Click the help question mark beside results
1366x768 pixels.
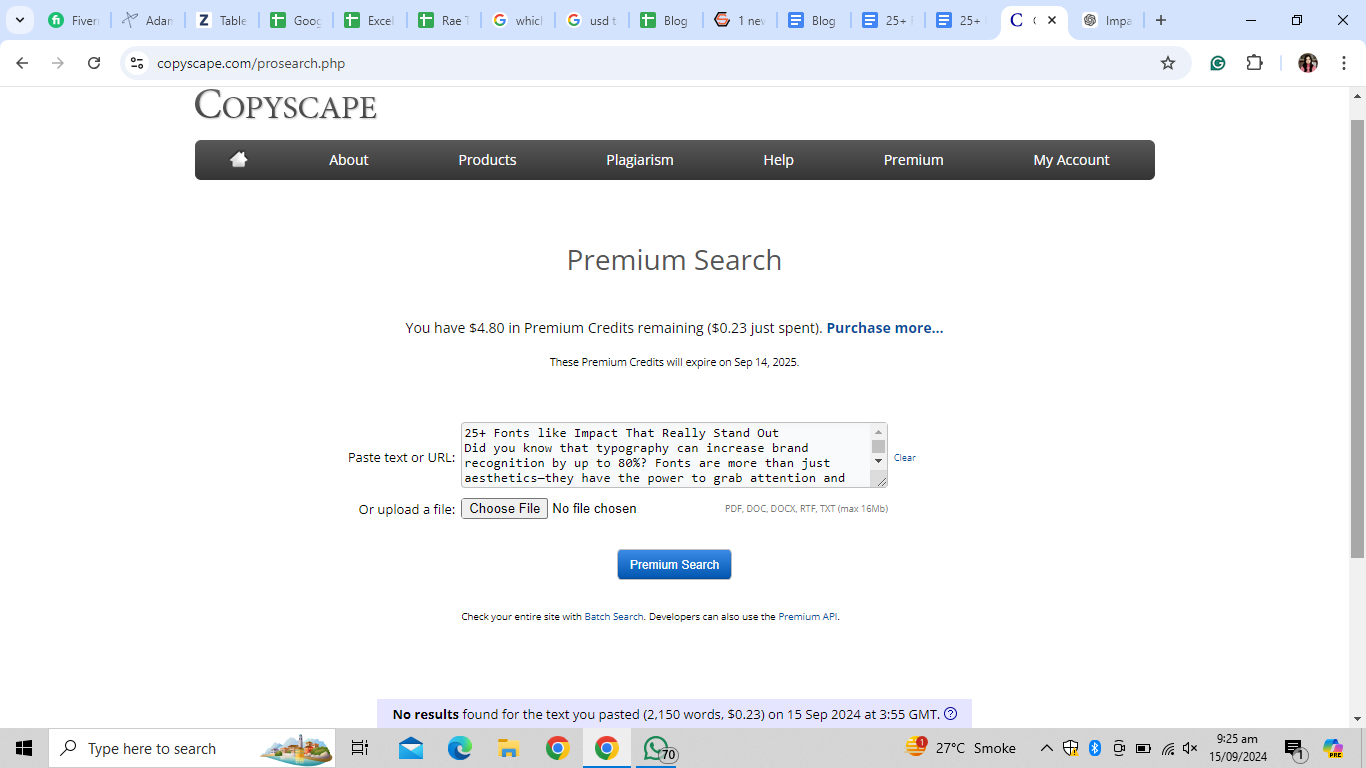951,714
